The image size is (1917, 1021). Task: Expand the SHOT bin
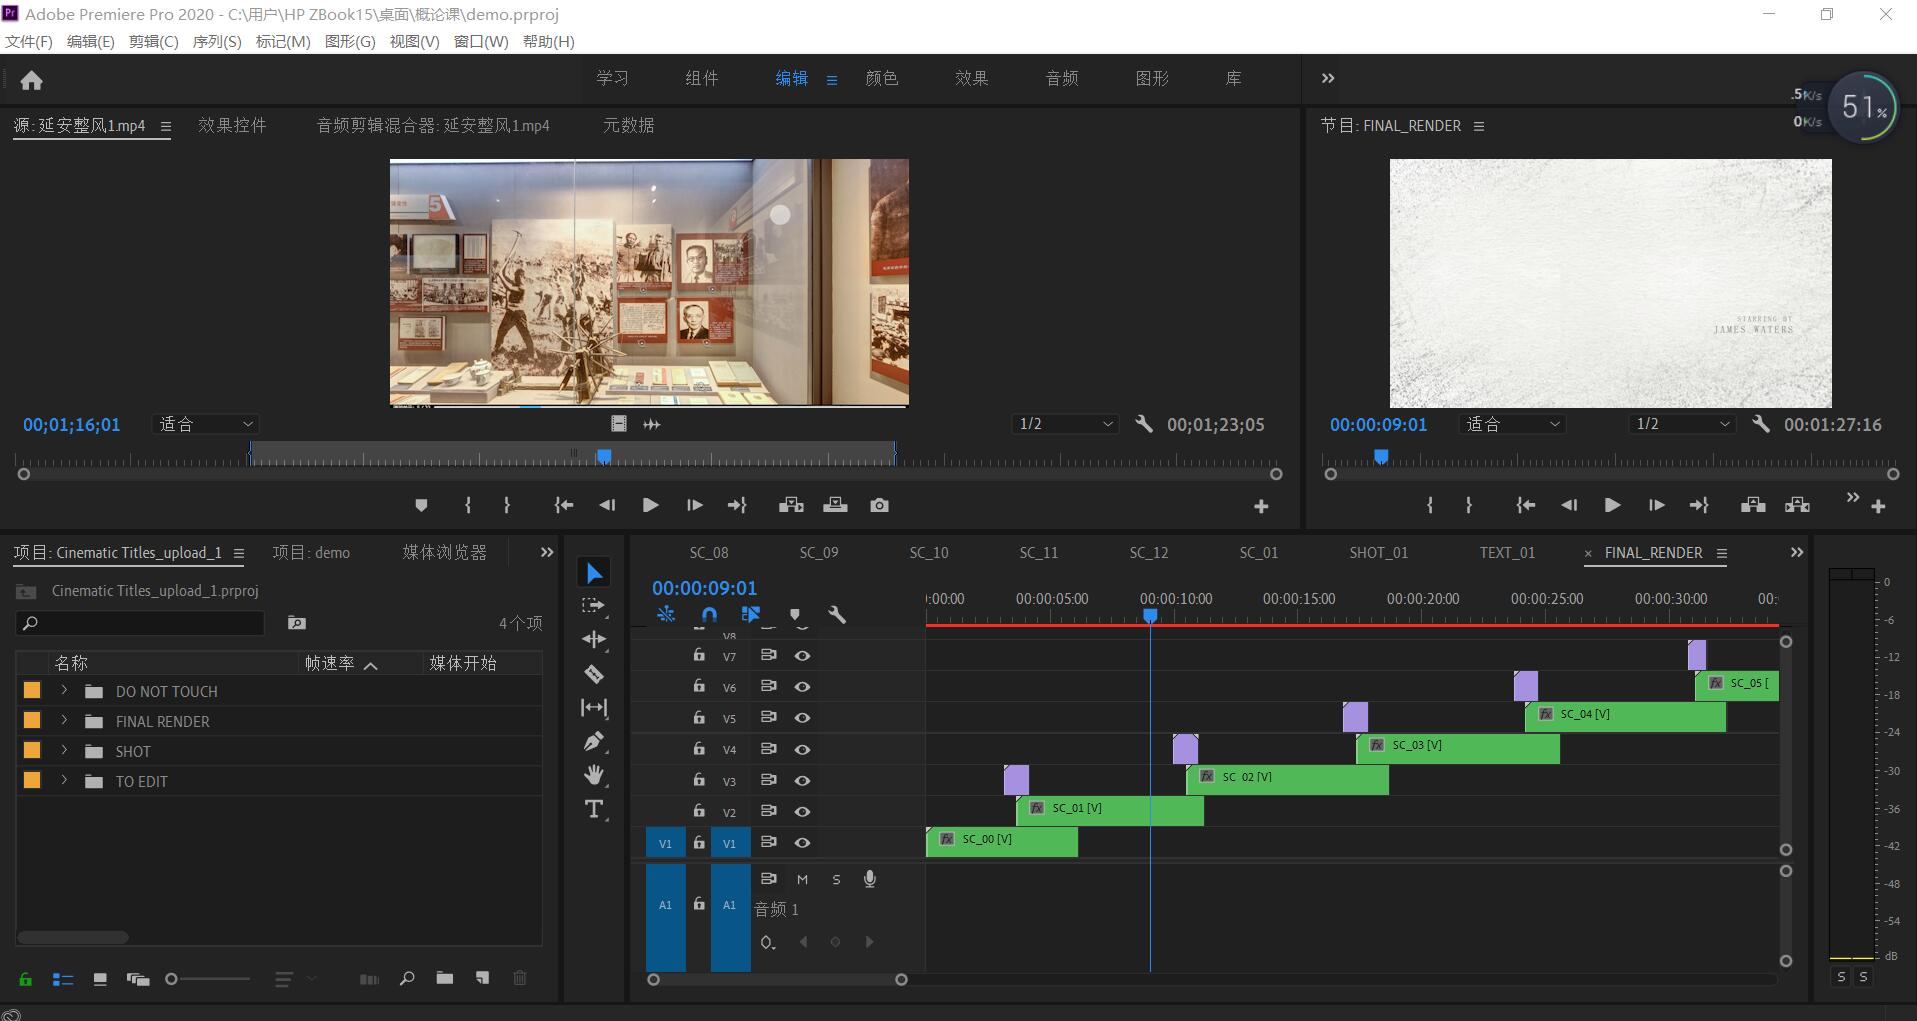64,751
